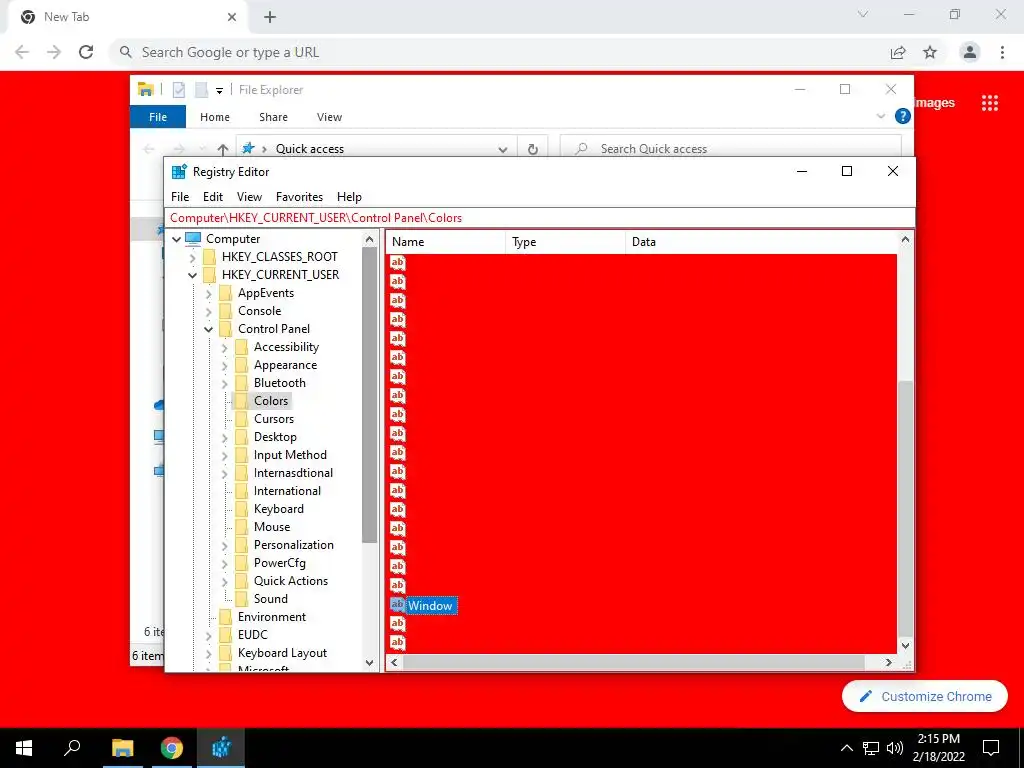Image resolution: width=1024 pixels, height=768 pixels.
Task: Open the View menu in Registry Editor
Action: [249, 197]
